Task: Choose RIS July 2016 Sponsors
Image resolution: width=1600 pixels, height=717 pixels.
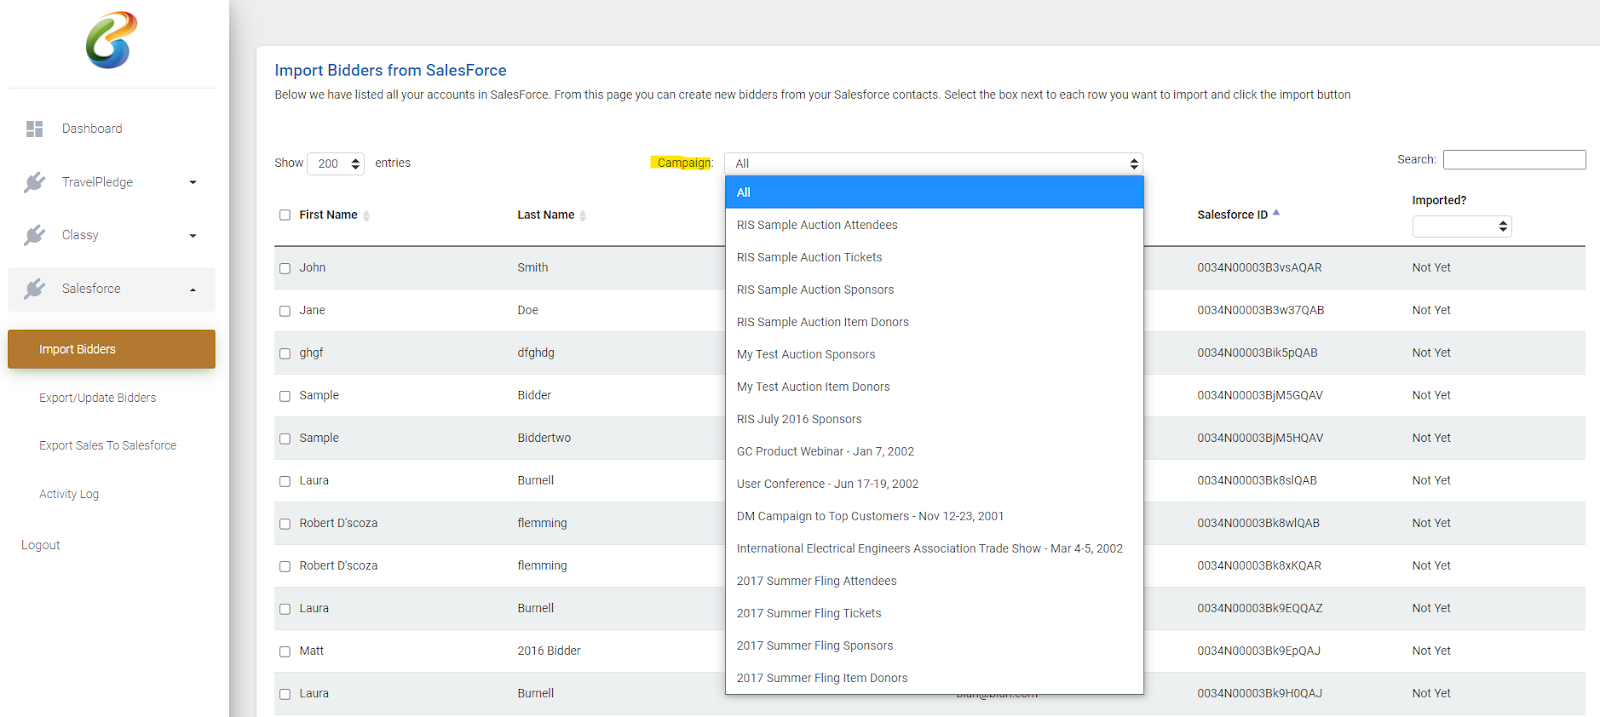Action: click(x=934, y=419)
